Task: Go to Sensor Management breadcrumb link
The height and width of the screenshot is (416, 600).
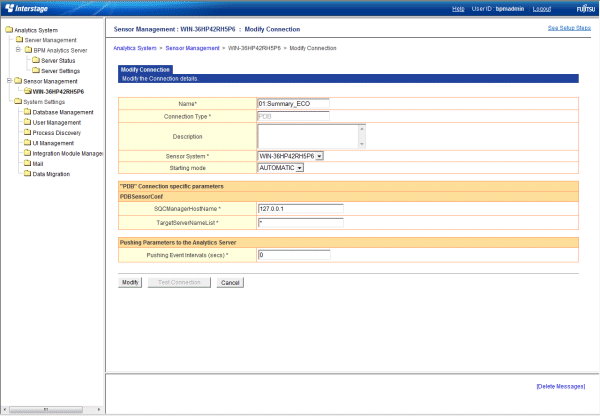Action: [192, 48]
